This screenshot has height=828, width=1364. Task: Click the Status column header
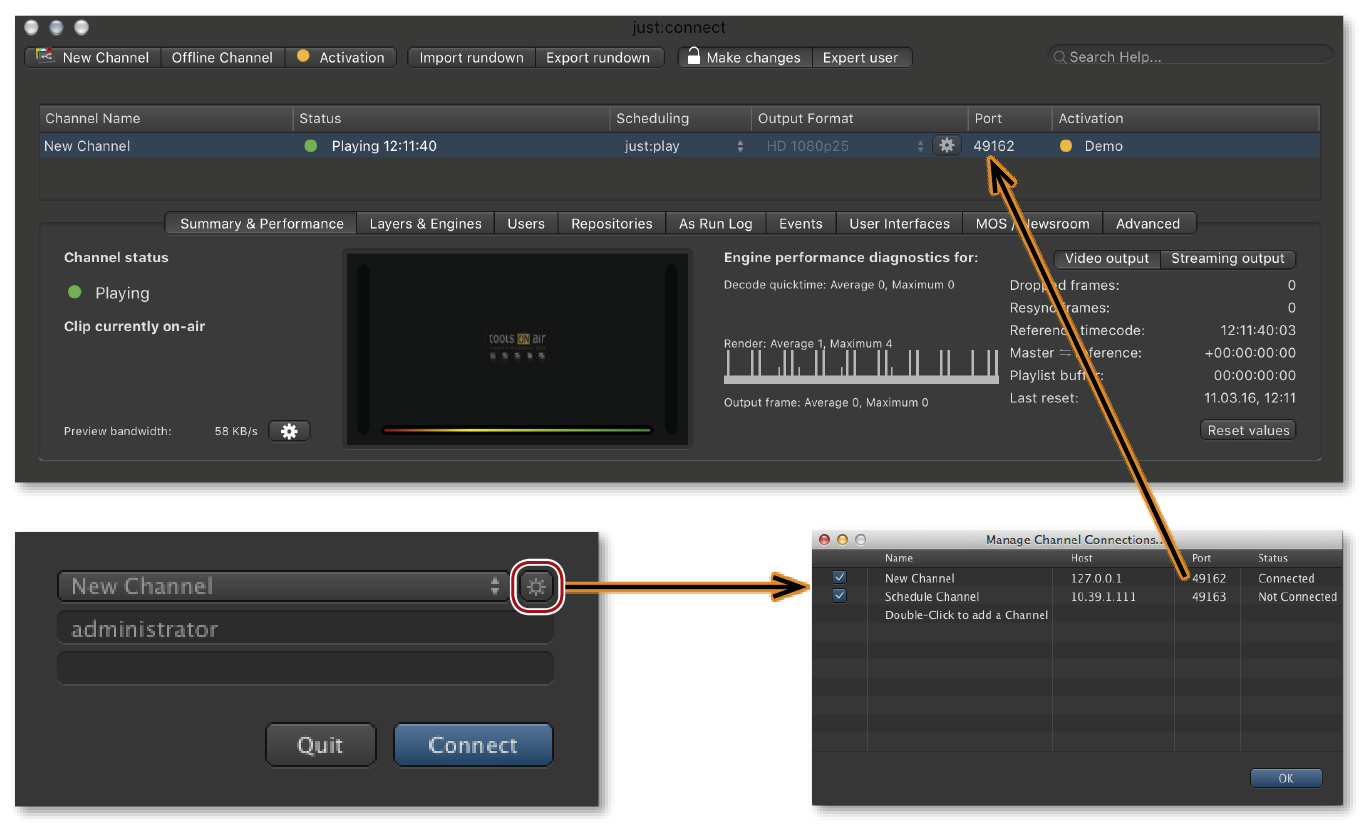452,118
